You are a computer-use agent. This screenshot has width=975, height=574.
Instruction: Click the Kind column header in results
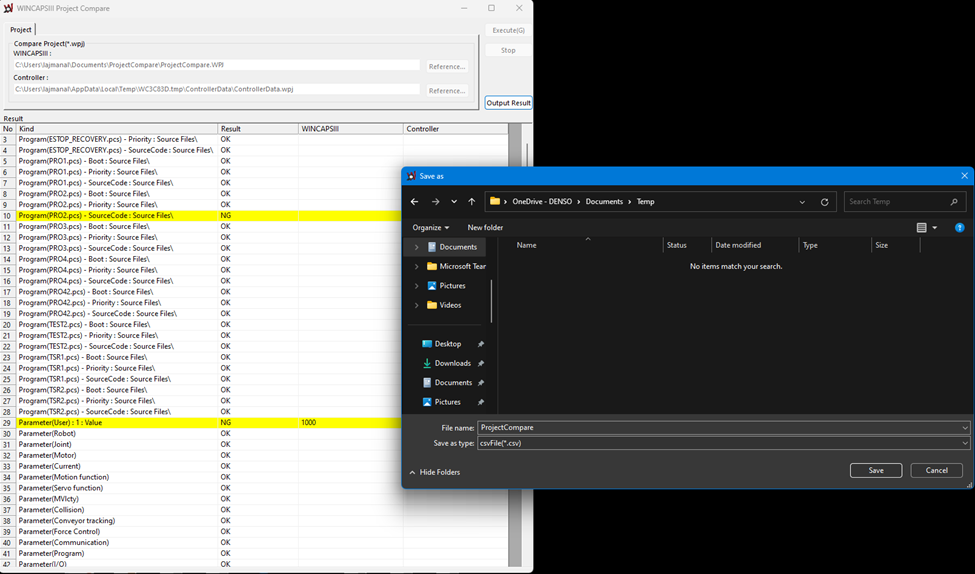pyautogui.click(x=117, y=129)
